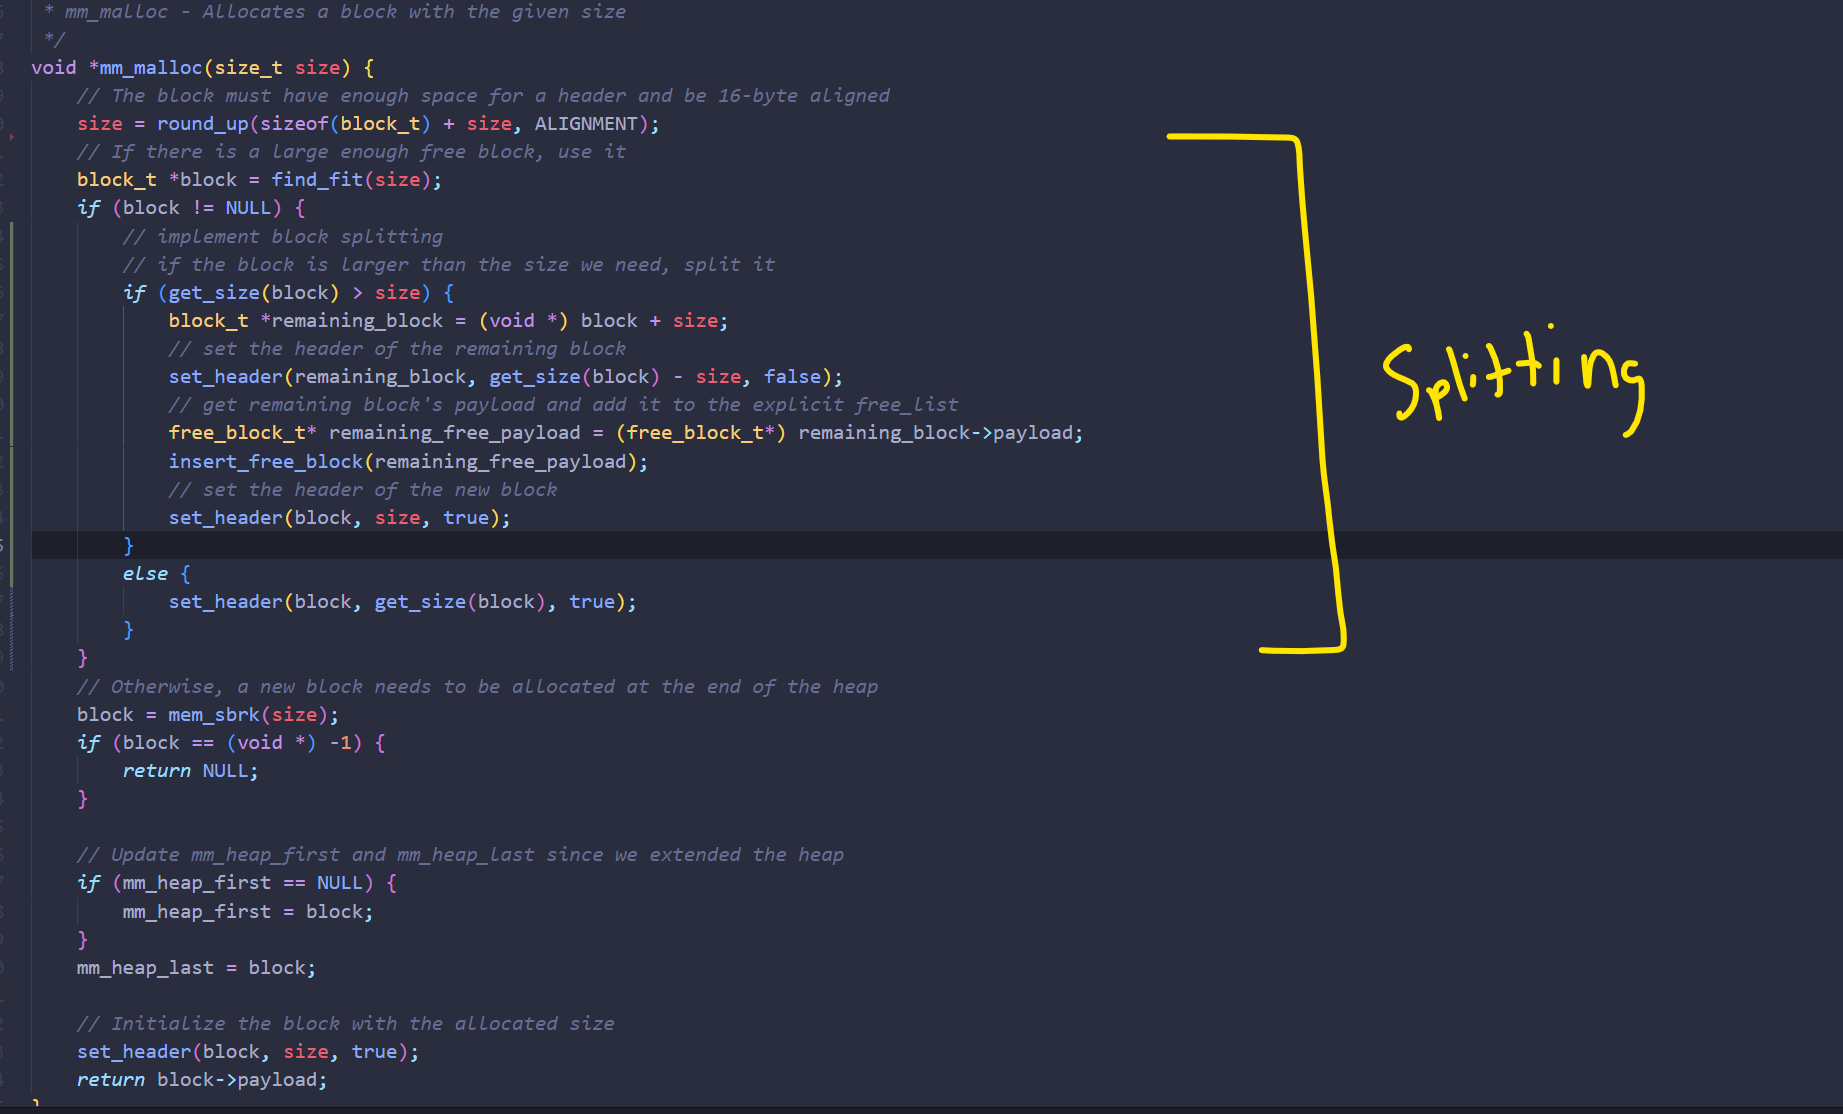Click the yellow bracket drawn around the code
The image size is (1843, 1114).
point(1316,390)
